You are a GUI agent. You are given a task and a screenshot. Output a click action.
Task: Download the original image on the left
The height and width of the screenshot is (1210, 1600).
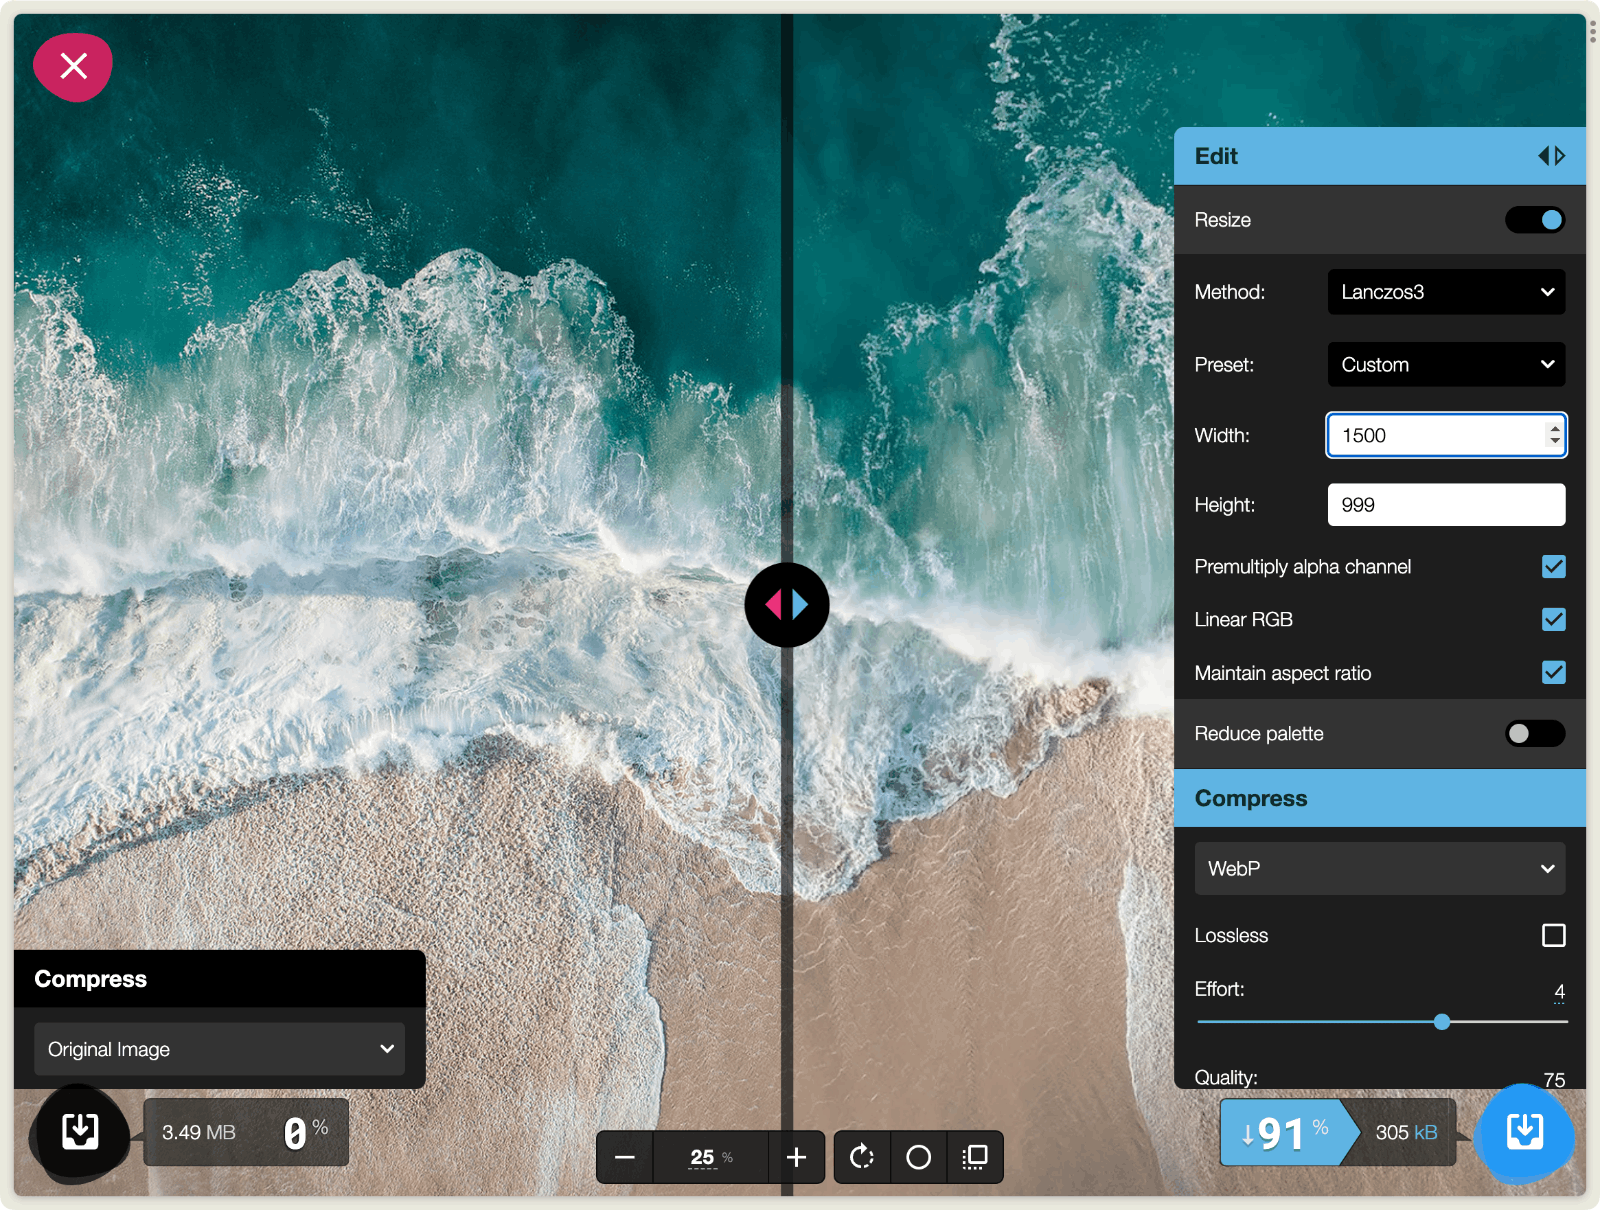[x=80, y=1132]
